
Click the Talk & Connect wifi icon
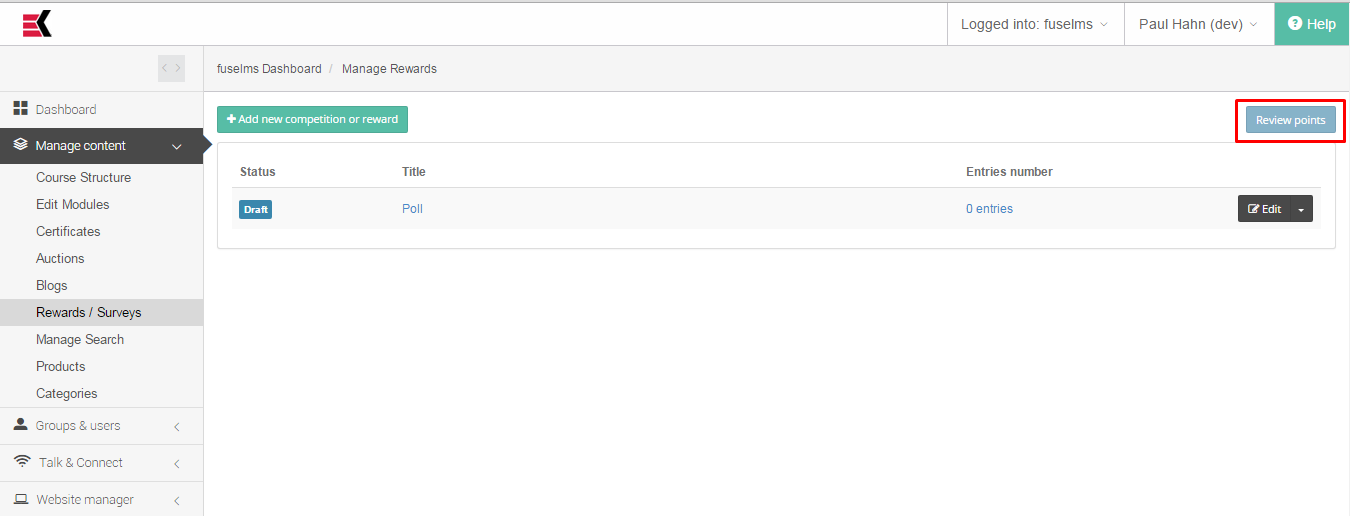[21, 461]
